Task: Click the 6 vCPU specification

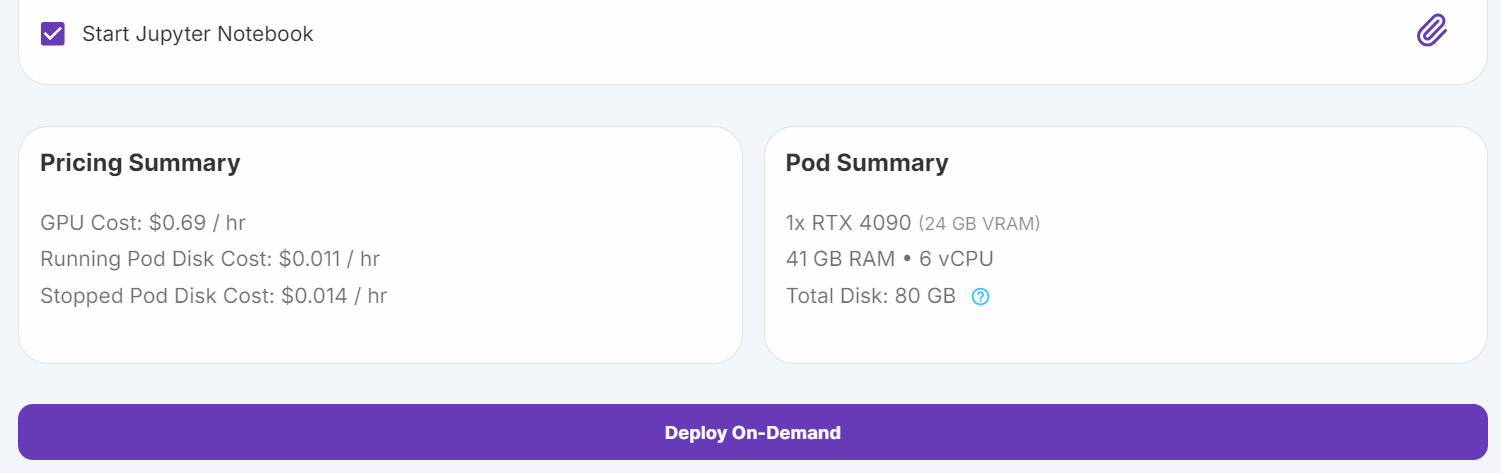Action: (957, 259)
